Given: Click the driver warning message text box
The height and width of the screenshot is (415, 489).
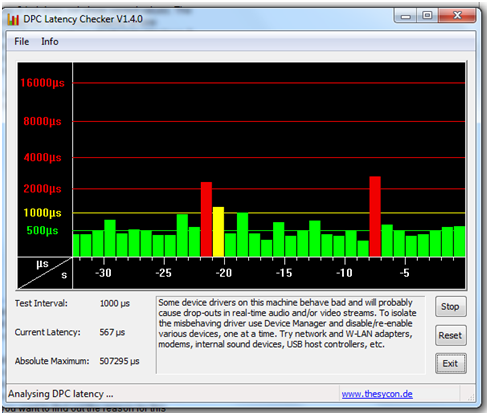Looking at the screenshot, I should click(290, 335).
